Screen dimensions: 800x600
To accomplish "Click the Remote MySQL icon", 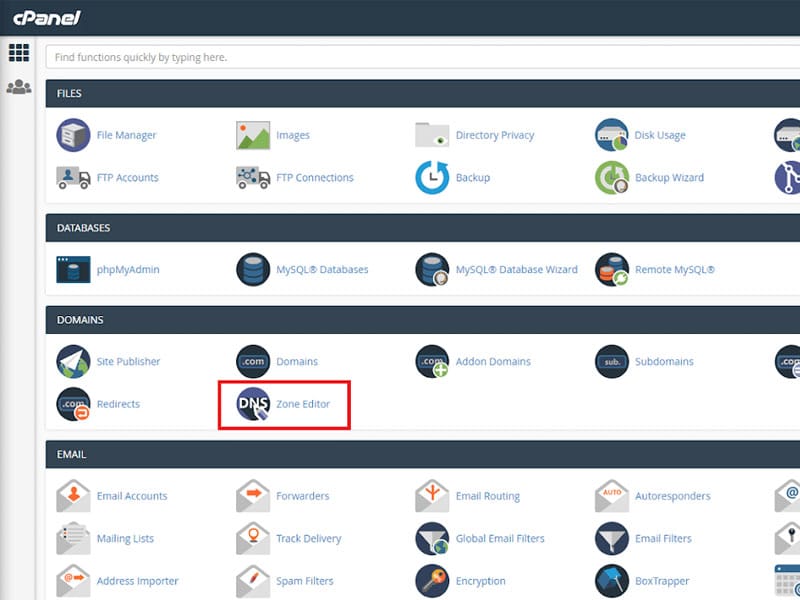I will (x=612, y=269).
